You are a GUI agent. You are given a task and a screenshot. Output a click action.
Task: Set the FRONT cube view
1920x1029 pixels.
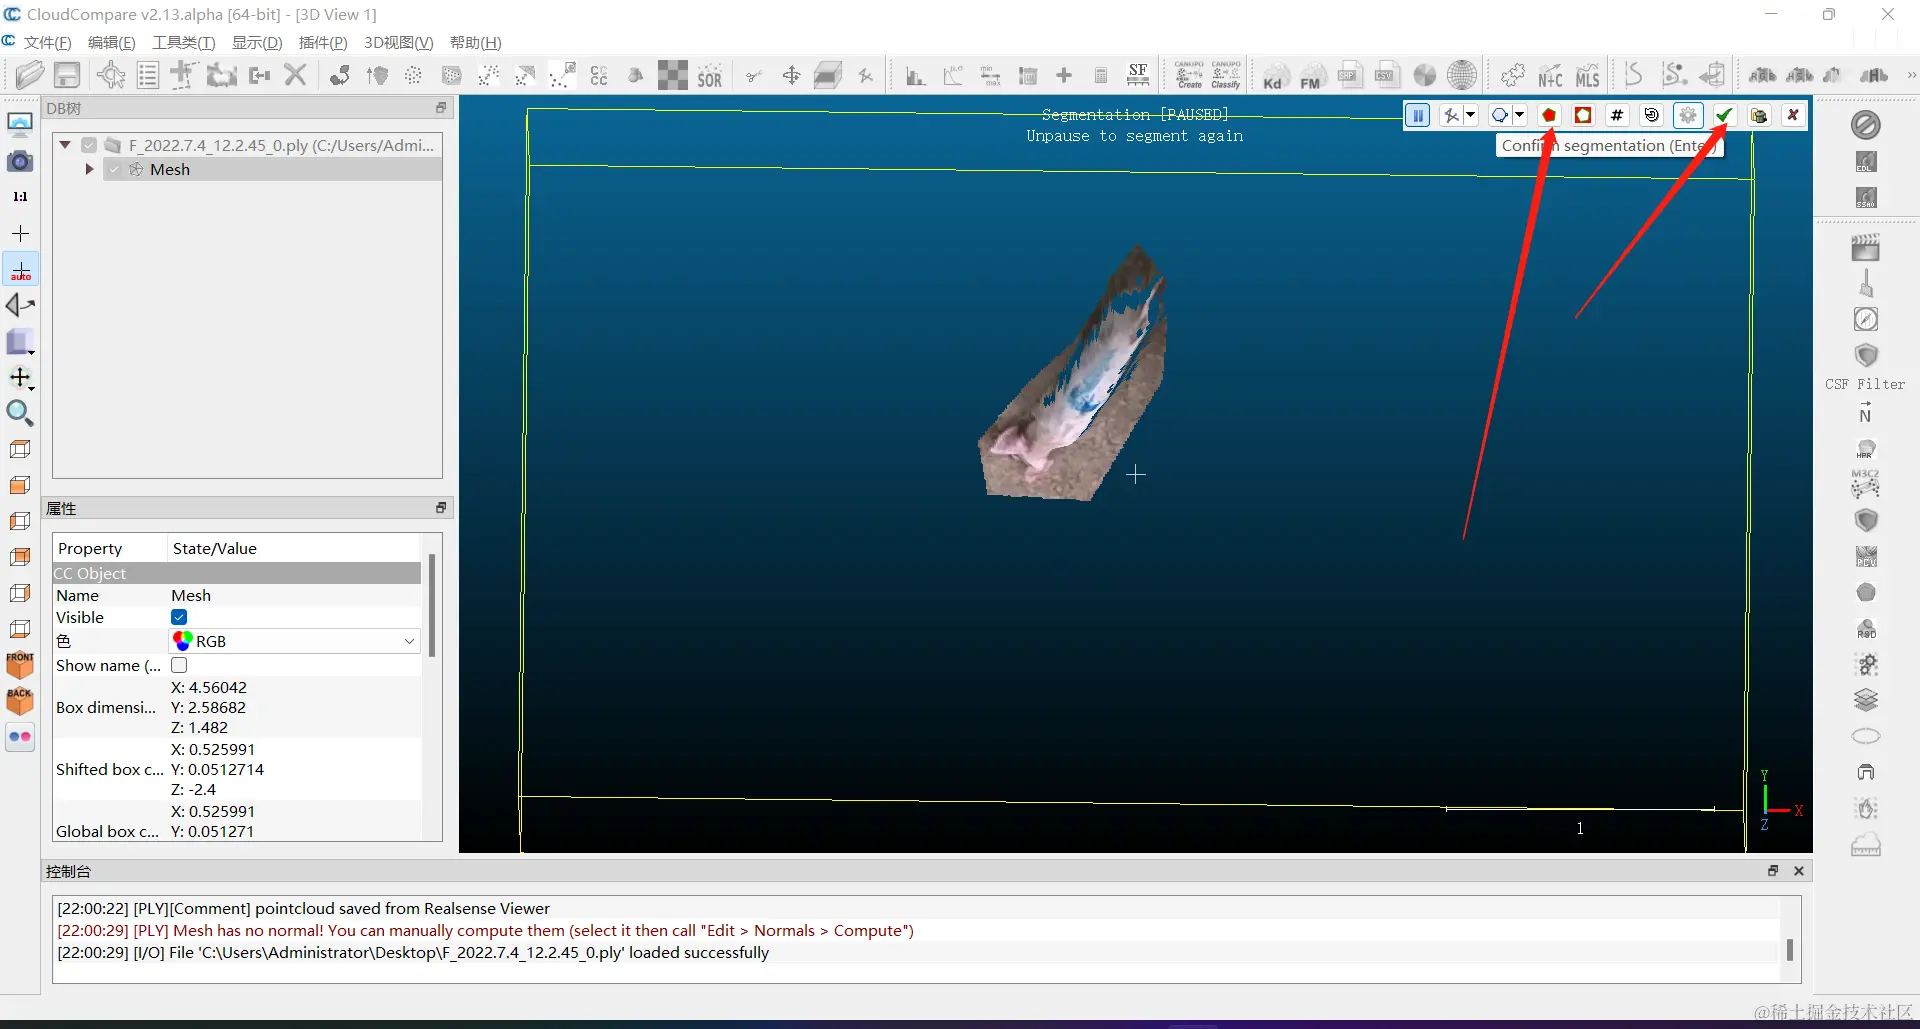20,665
